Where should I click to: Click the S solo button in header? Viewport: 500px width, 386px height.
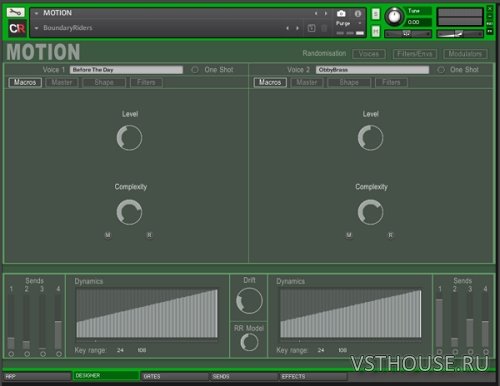376,14
